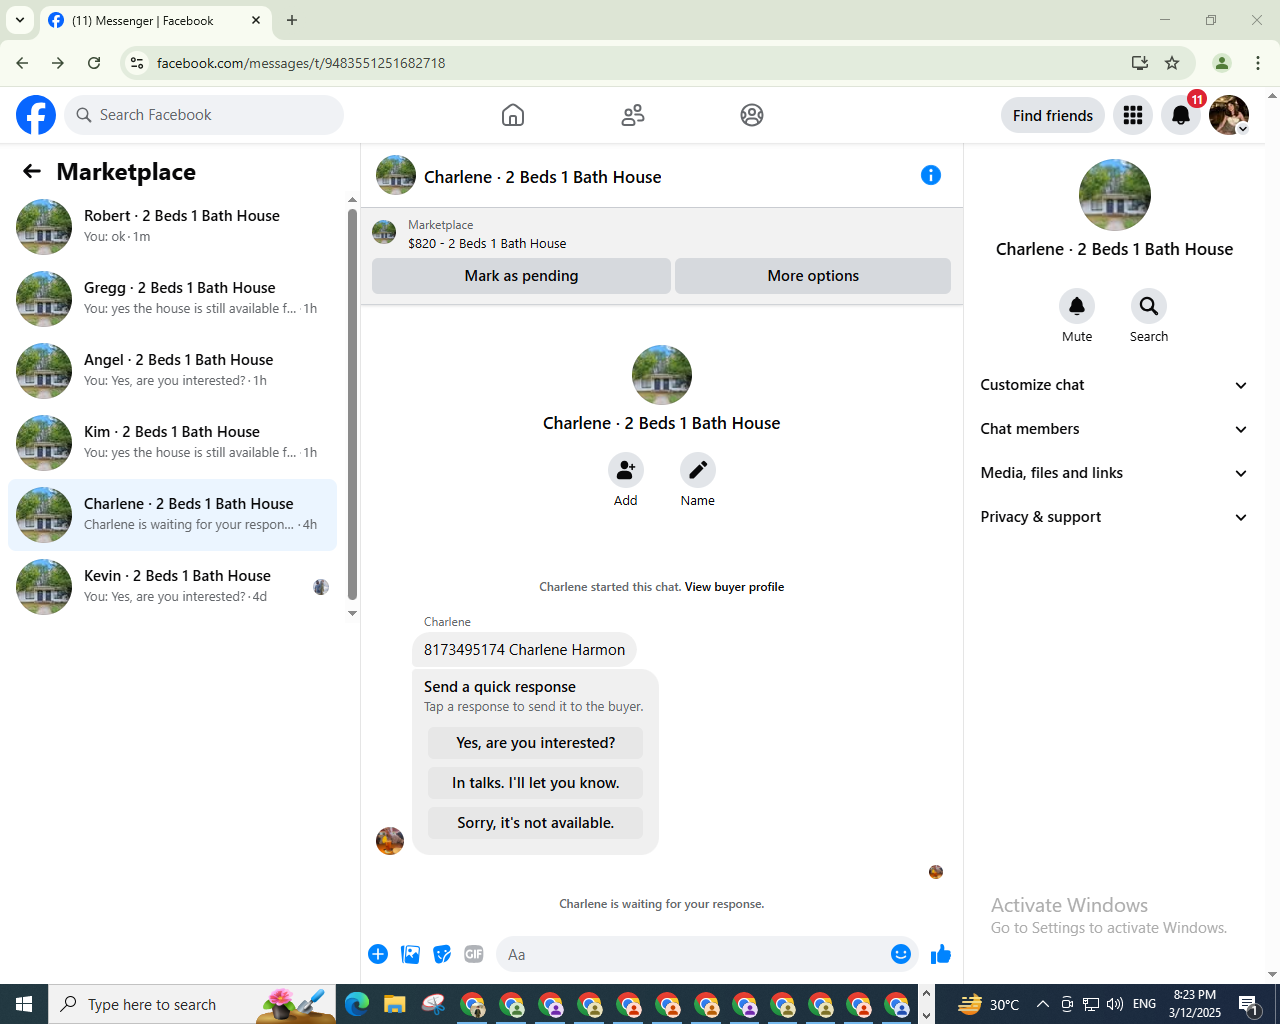Open Notifications bell with 11 badge

pos(1181,116)
